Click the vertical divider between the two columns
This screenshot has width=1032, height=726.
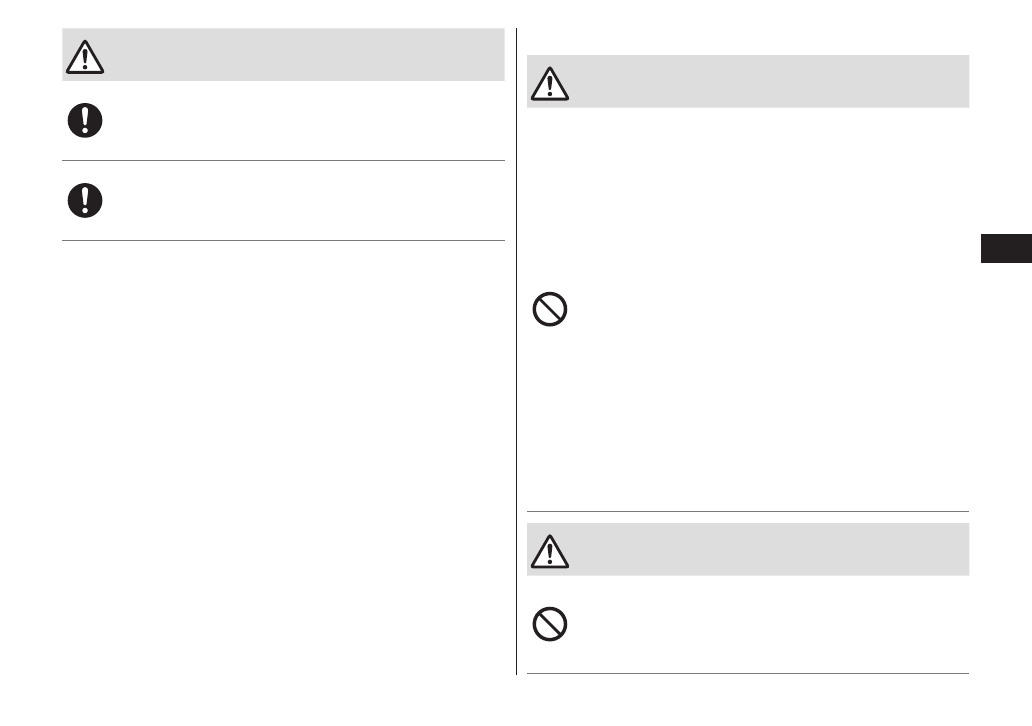517,350
